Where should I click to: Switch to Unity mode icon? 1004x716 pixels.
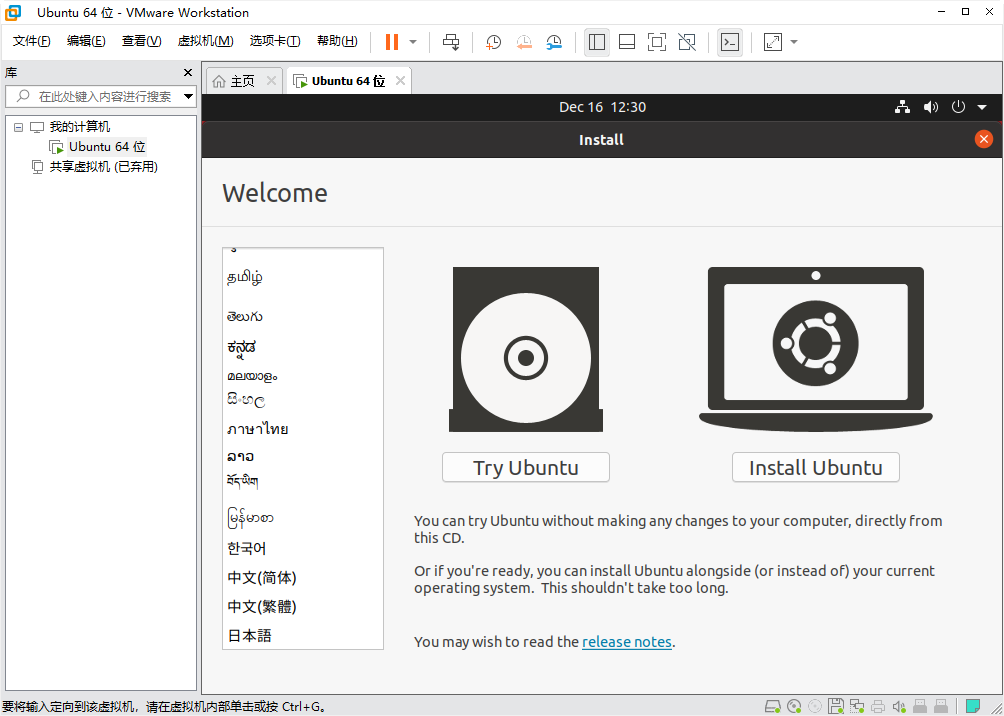(x=687, y=42)
